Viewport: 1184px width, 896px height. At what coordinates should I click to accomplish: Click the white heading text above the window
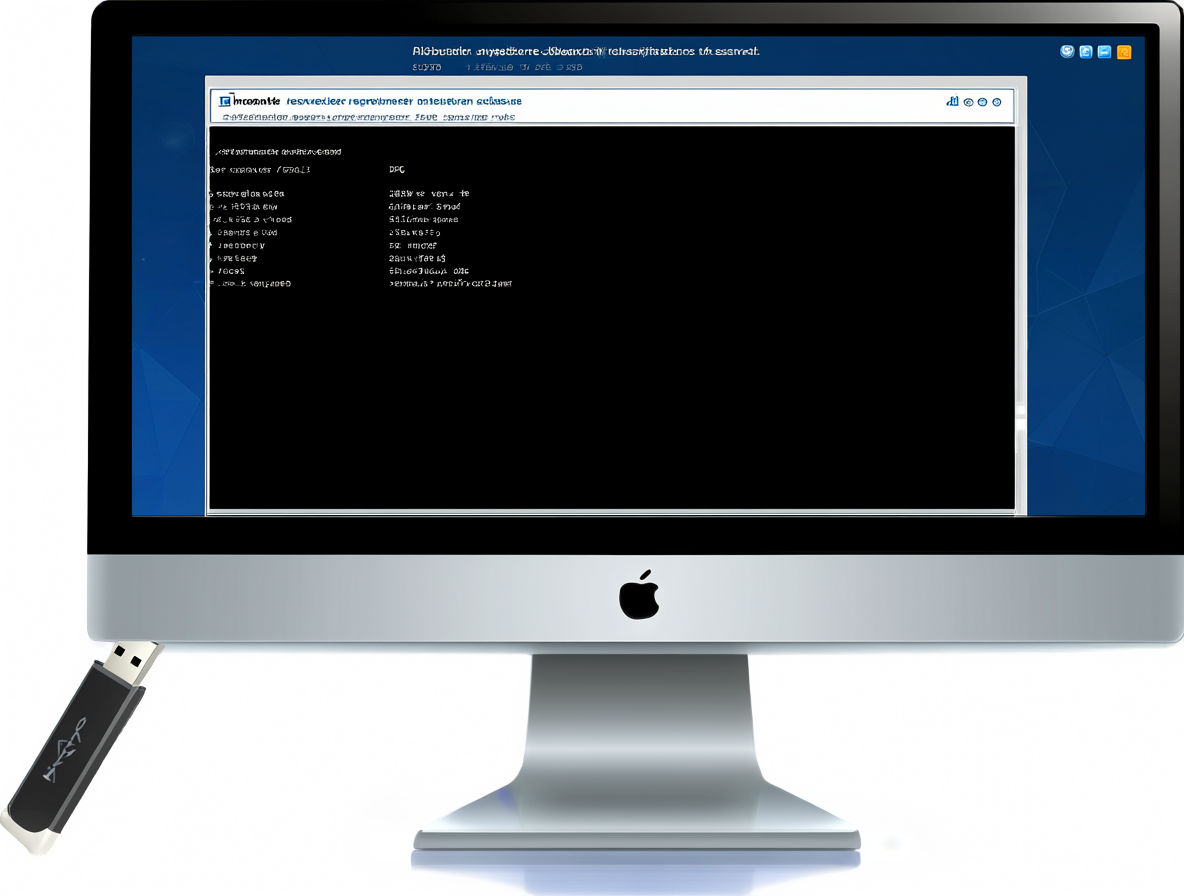pos(586,51)
